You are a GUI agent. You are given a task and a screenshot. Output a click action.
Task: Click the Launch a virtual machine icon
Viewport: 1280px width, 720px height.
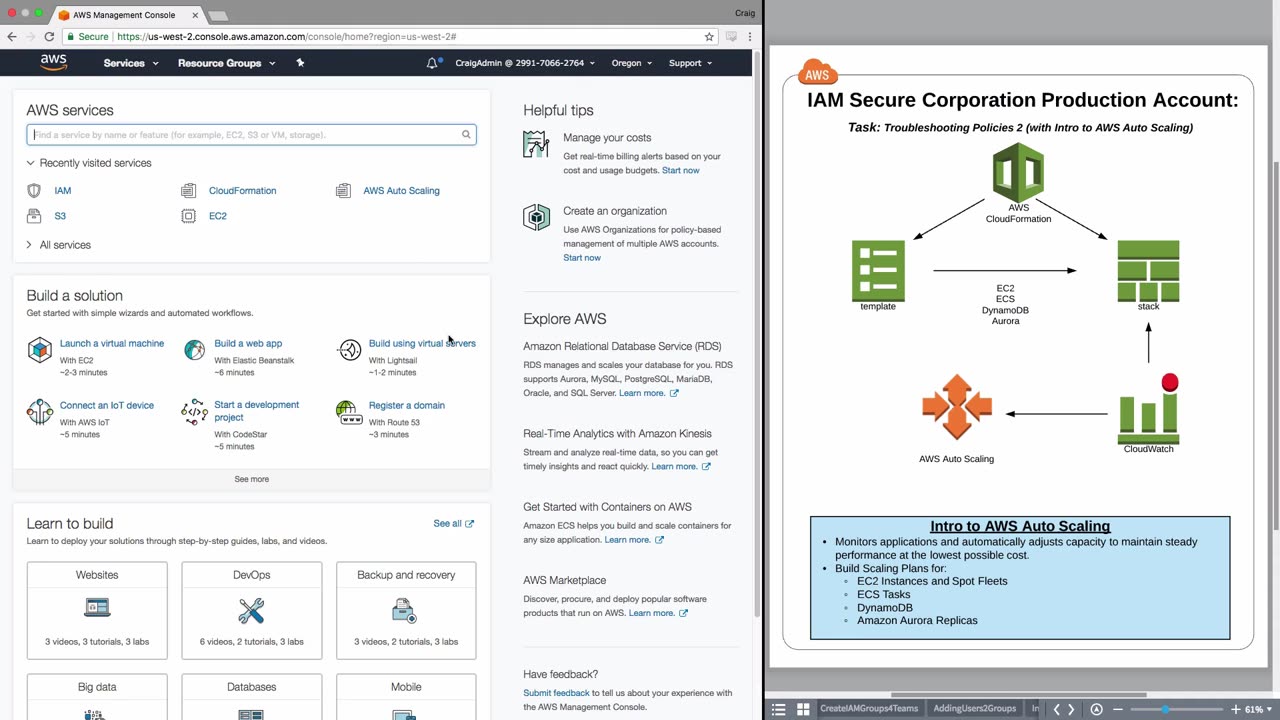39,350
